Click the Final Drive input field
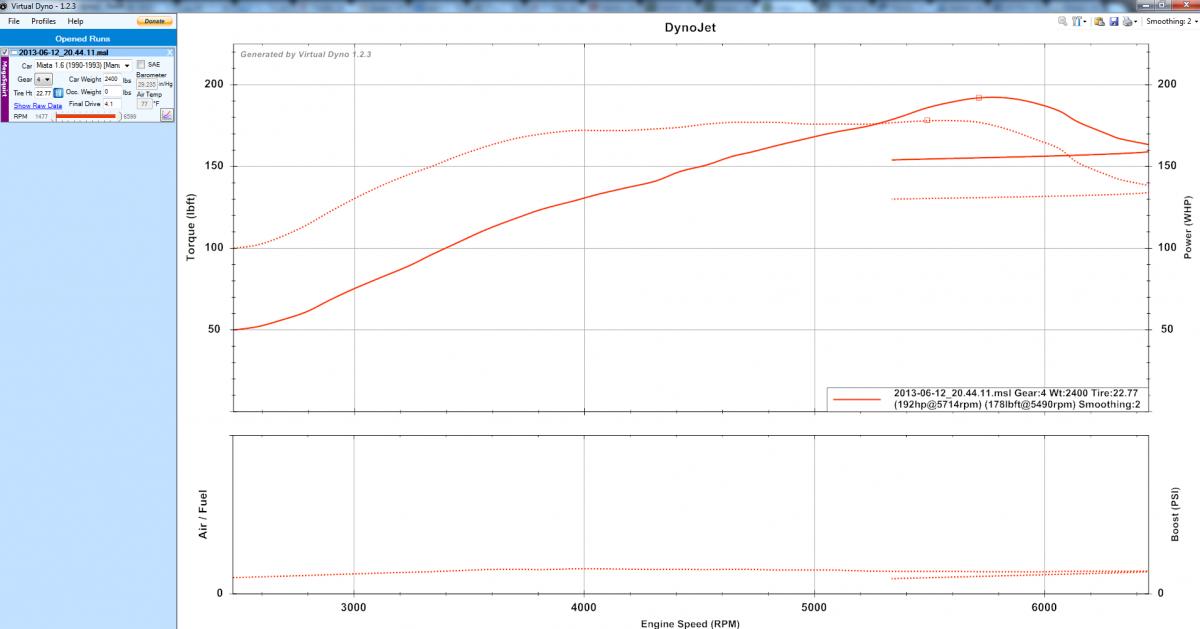Image resolution: width=1200 pixels, height=629 pixels. click(112, 104)
